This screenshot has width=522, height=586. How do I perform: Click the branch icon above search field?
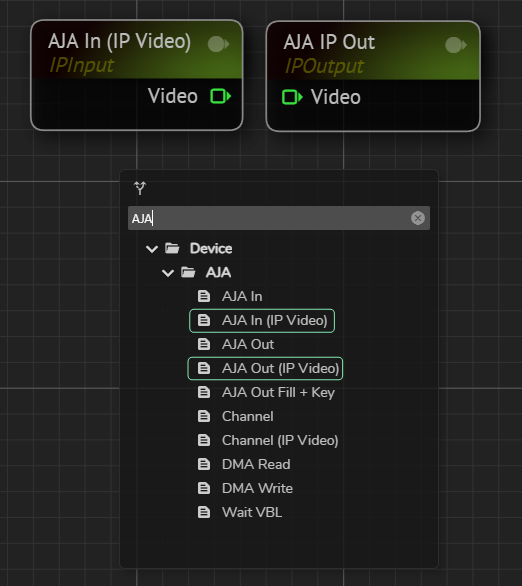[x=140, y=188]
